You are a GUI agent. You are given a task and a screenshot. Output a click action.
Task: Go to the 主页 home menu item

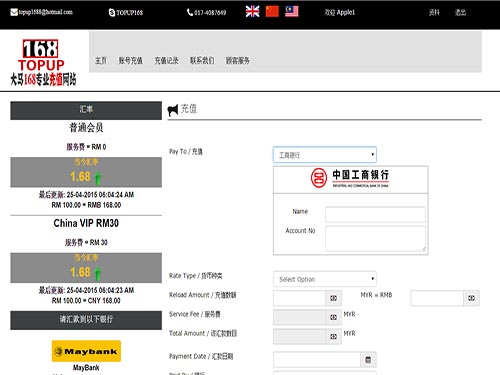pyautogui.click(x=101, y=61)
